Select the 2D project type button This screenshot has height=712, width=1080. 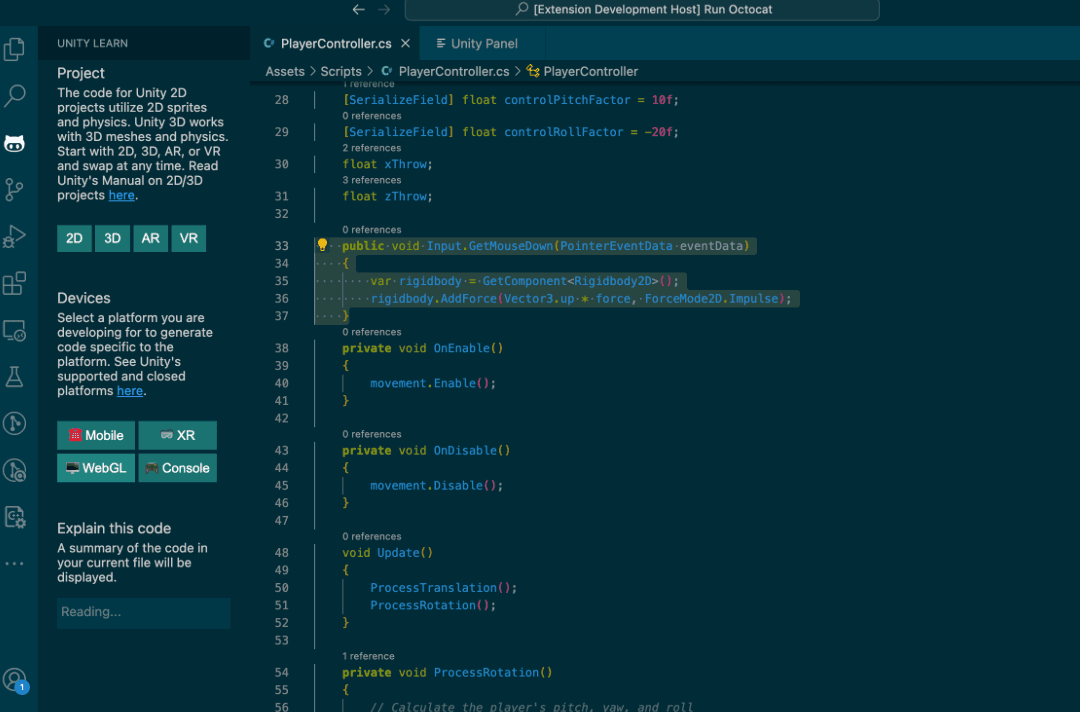[x=74, y=239]
